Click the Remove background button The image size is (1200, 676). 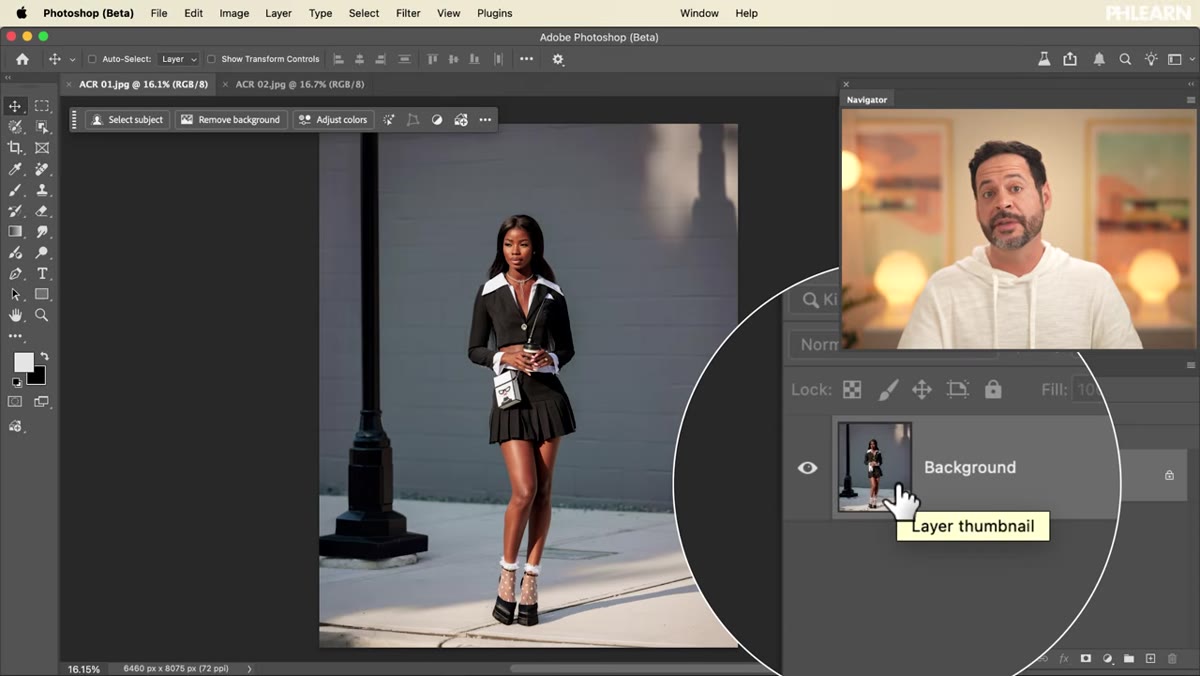231,120
